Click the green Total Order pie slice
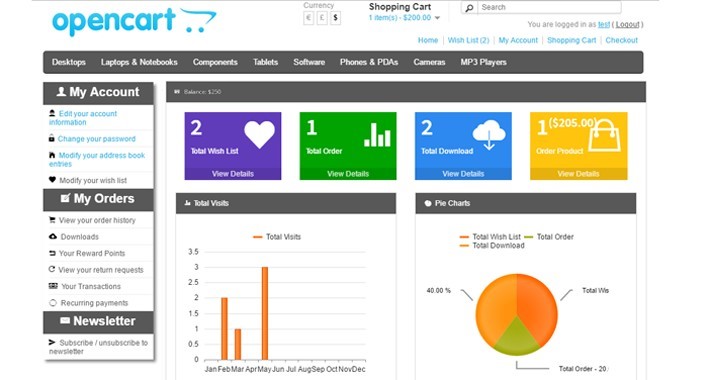This screenshot has height=380, width=710. 517,338
